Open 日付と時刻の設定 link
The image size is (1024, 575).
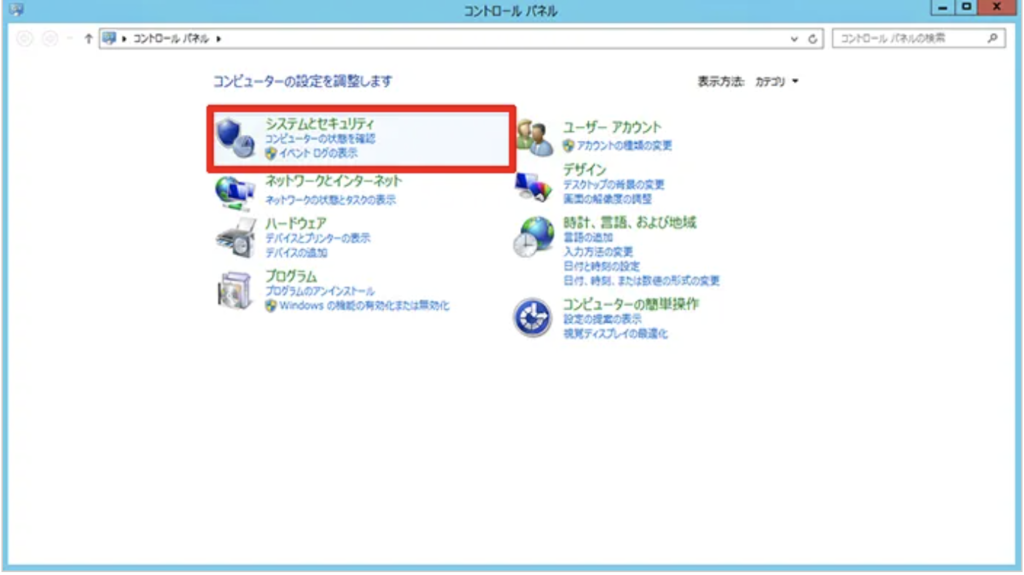tap(601, 267)
